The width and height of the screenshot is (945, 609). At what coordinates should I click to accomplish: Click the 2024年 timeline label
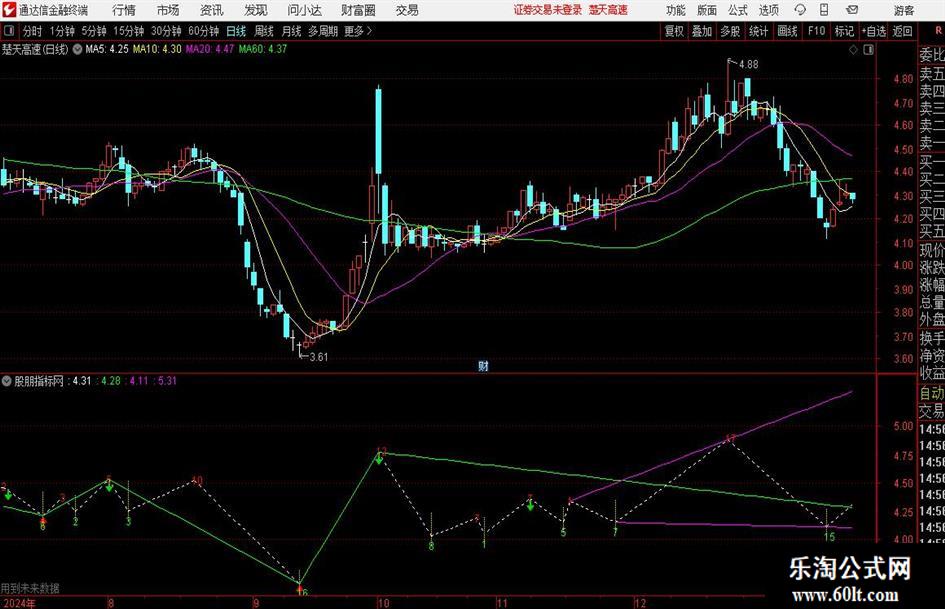tap(19, 603)
